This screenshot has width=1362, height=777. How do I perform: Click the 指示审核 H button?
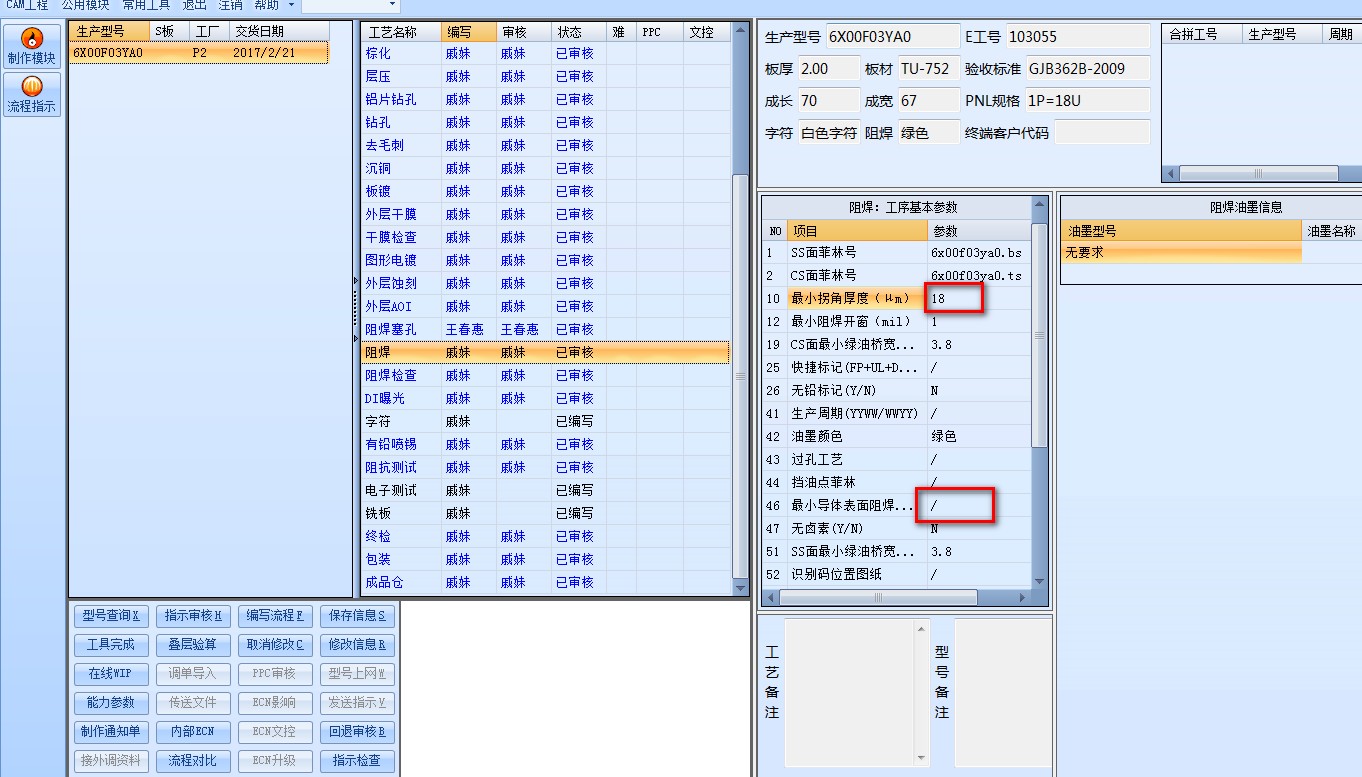point(193,616)
